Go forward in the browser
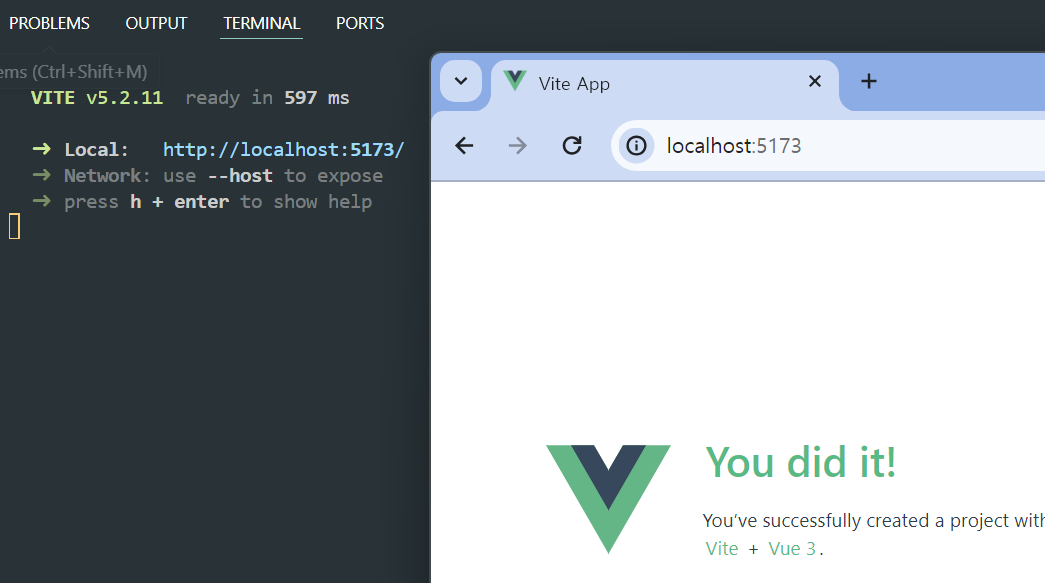Image resolution: width=1045 pixels, height=583 pixels. coord(518,145)
